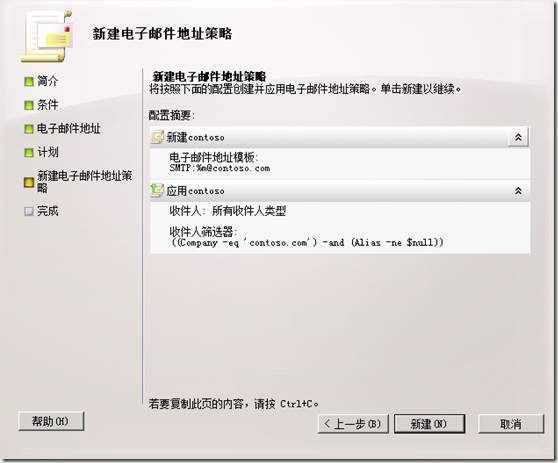Click the green 条件 step indicator

(29, 105)
